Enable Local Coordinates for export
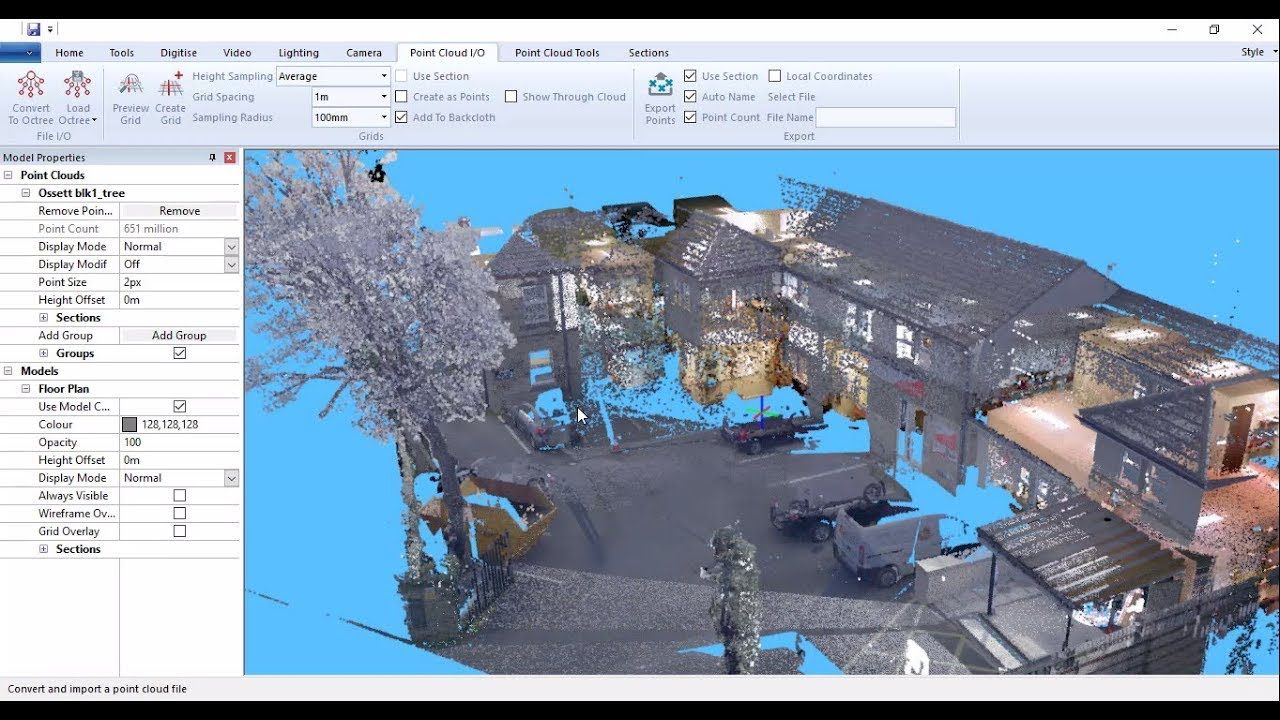The image size is (1280, 720). point(774,75)
